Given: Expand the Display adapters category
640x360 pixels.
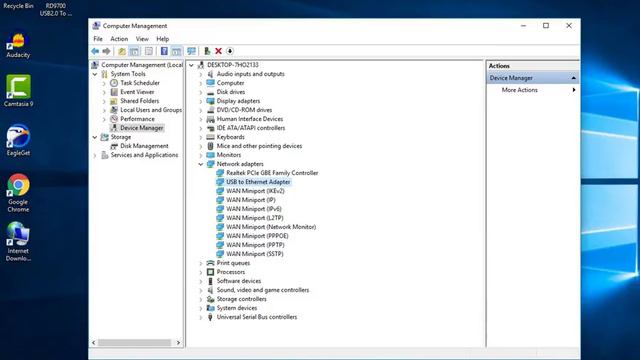Looking at the screenshot, I should click(x=201, y=101).
